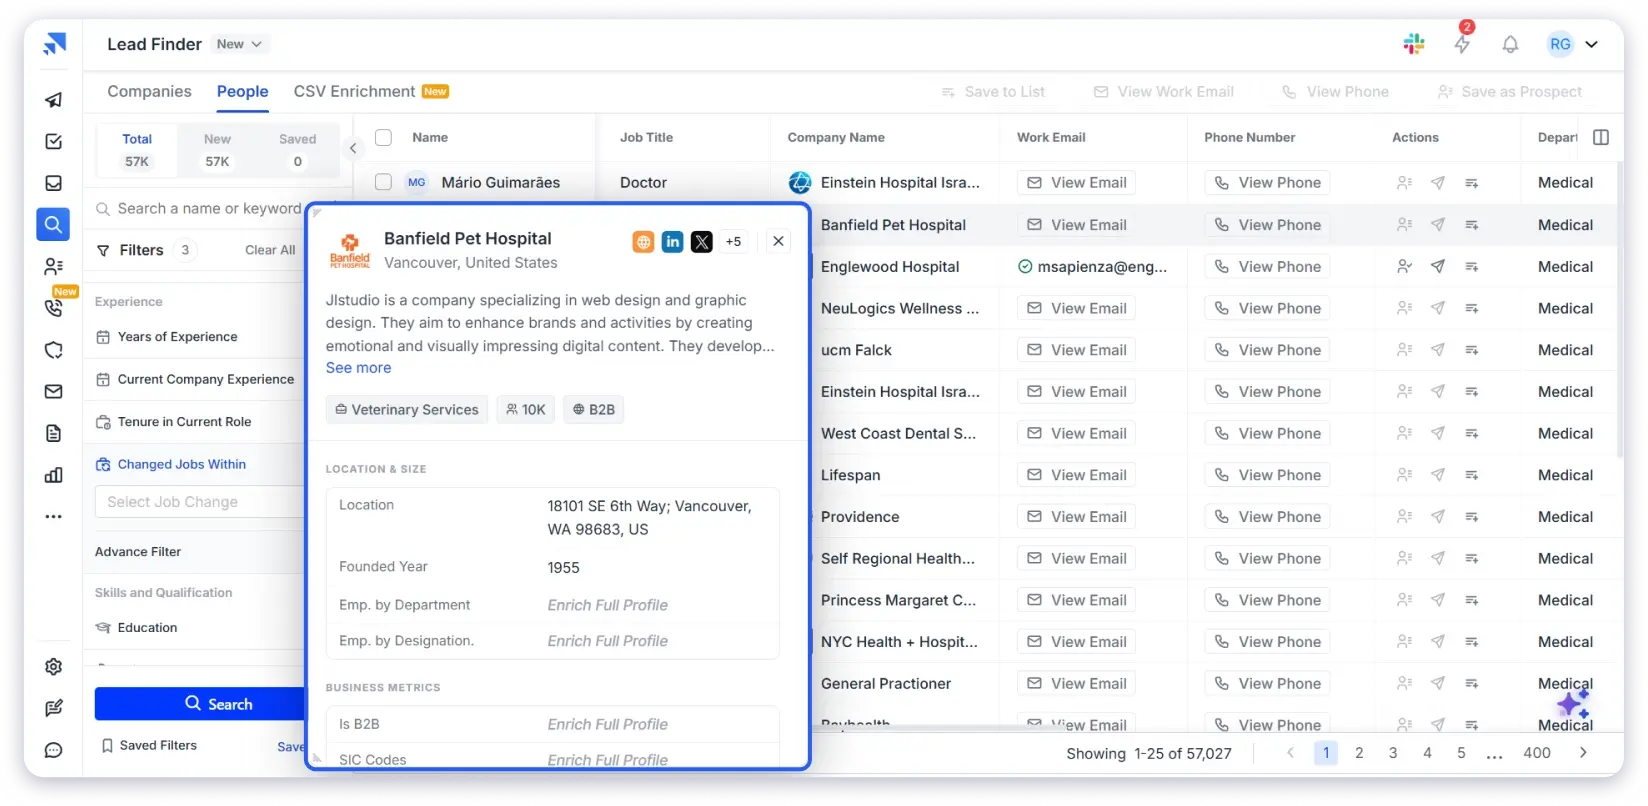Select the Saved 0 tab
This screenshot has height=806, width=1648.
point(297,150)
